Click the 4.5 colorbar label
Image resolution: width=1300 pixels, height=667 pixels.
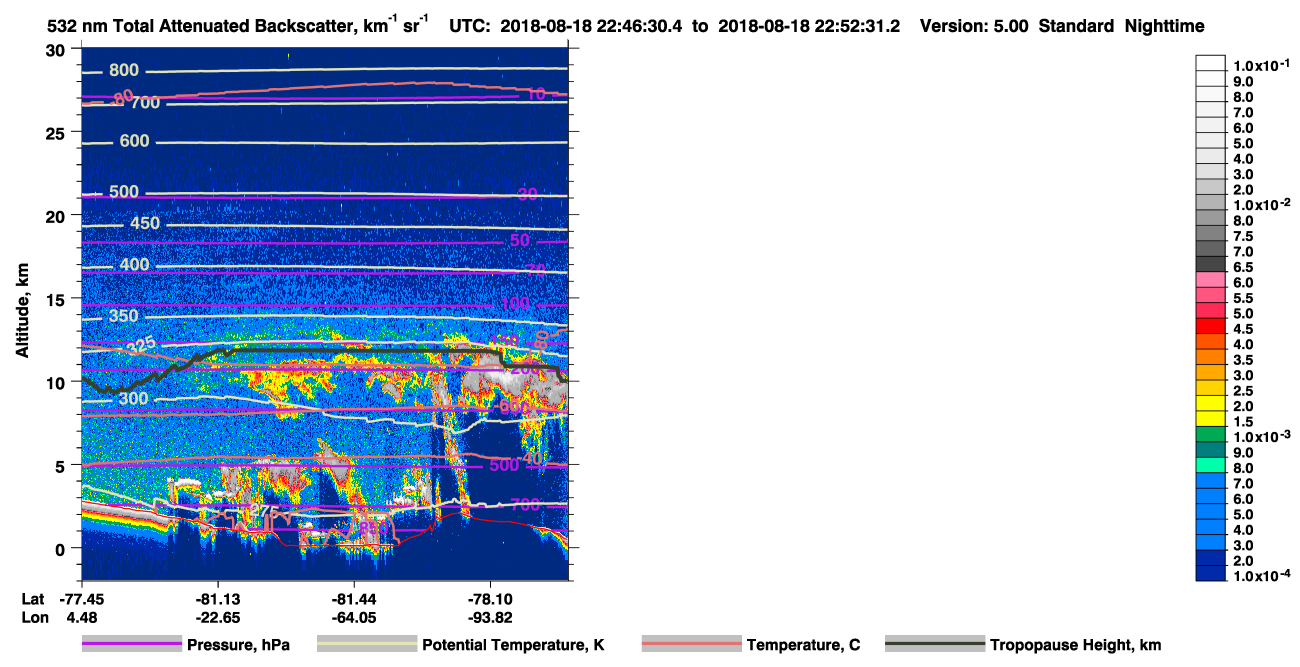1244,329
